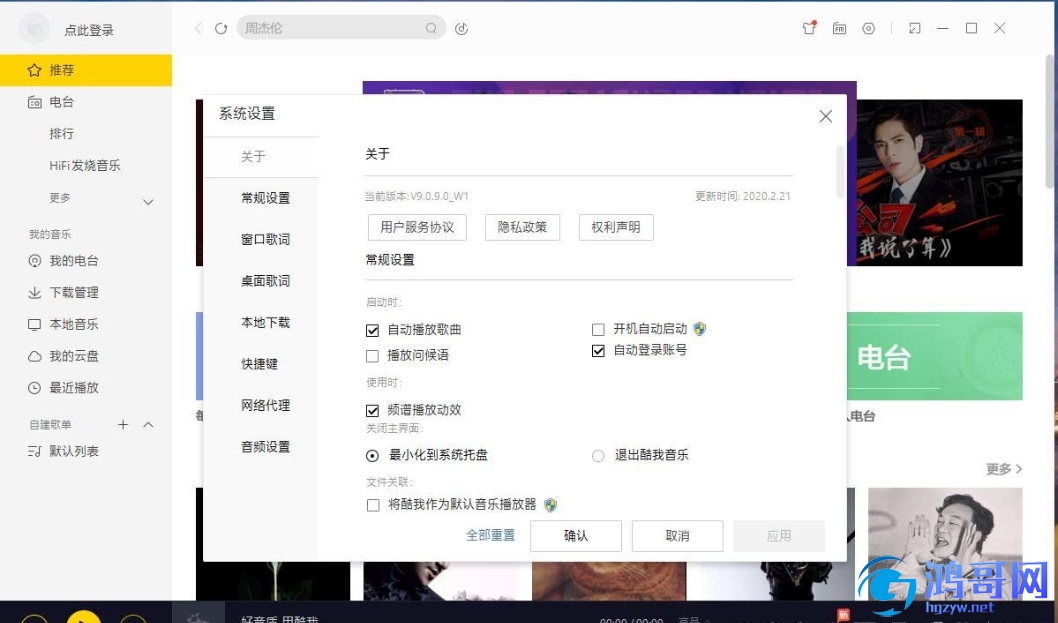Add a new playlist with the plus icon
Image resolution: width=1058 pixels, height=623 pixels.
(123, 425)
